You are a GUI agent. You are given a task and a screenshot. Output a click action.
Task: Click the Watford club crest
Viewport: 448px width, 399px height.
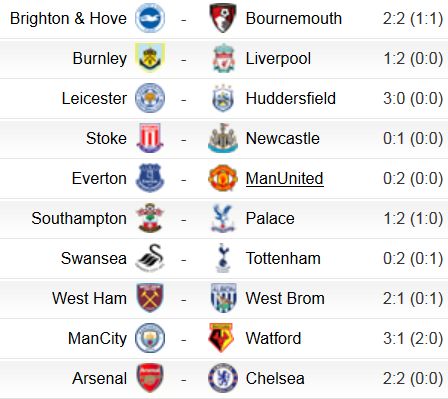tap(221, 338)
